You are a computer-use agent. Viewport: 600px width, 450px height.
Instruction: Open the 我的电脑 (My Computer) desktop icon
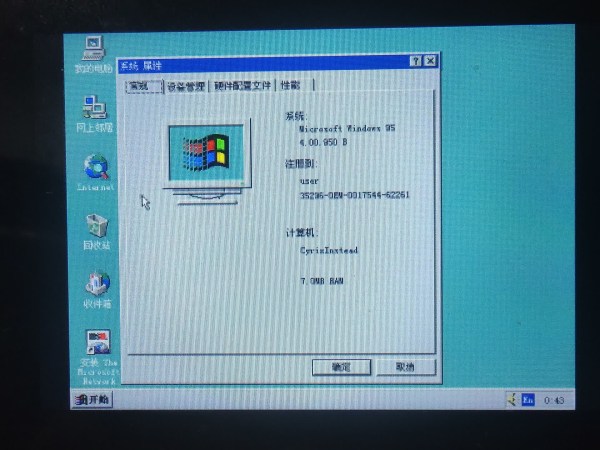95,48
